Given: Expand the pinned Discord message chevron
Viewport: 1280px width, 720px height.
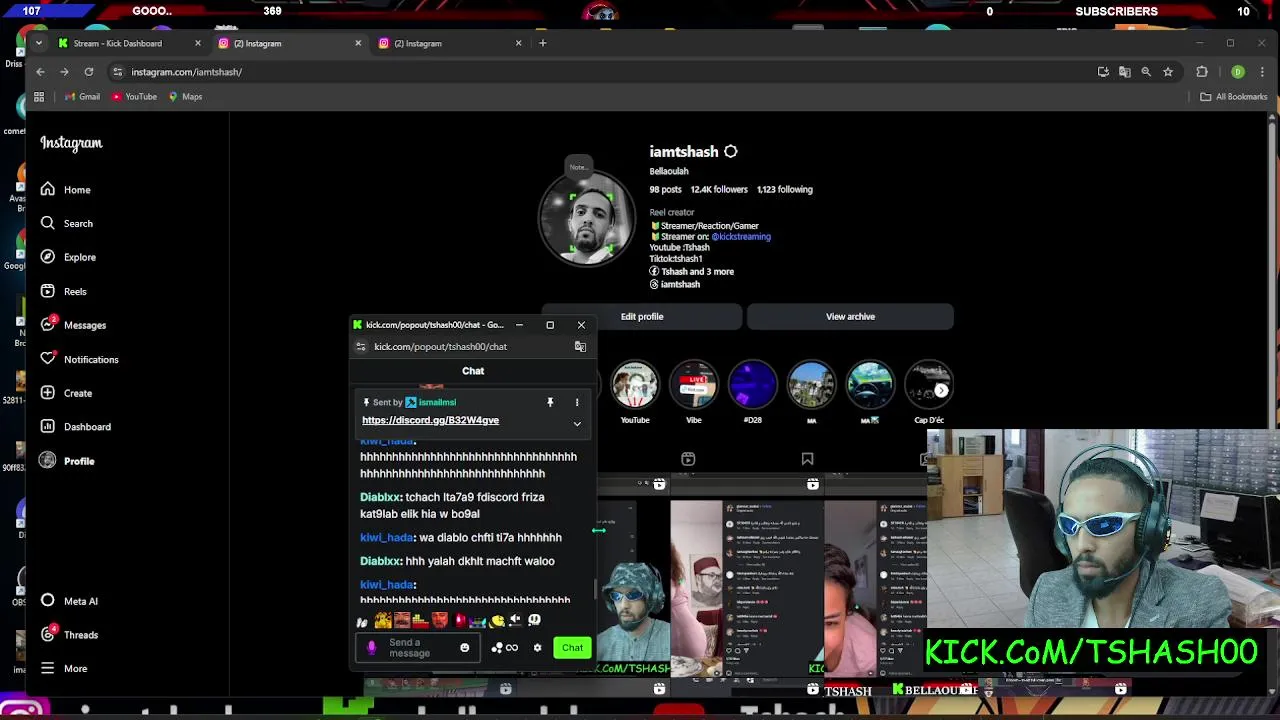Looking at the screenshot, I should click(x=577, y=424).
